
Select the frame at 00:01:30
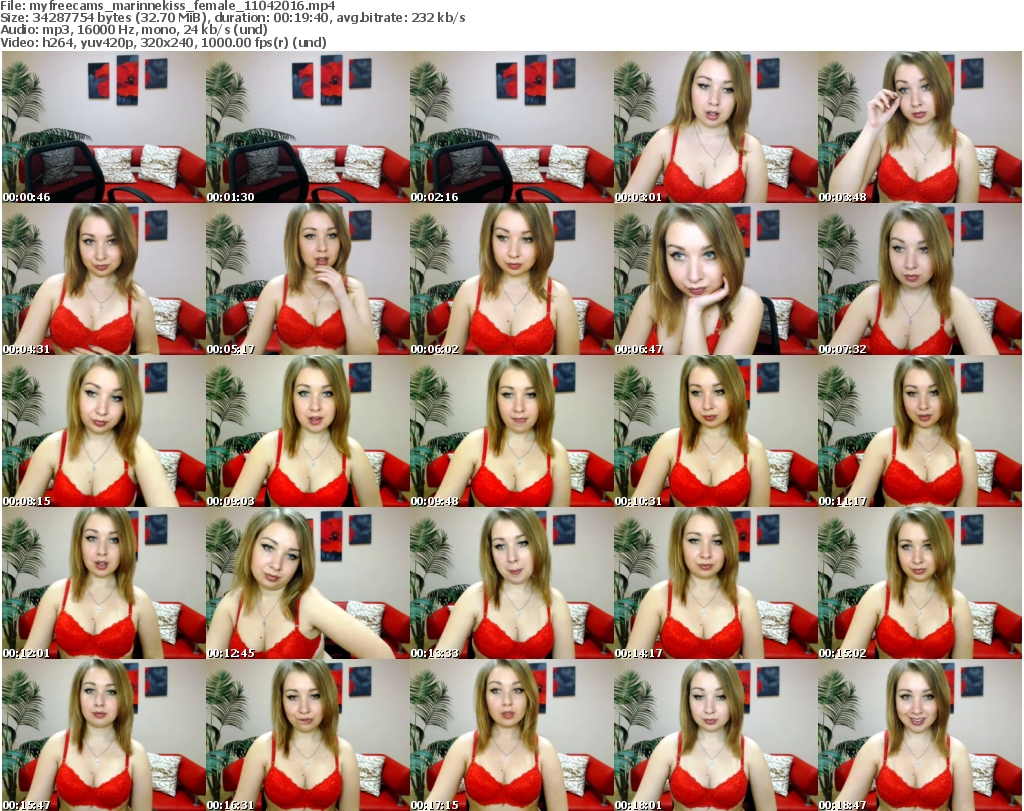308,128
